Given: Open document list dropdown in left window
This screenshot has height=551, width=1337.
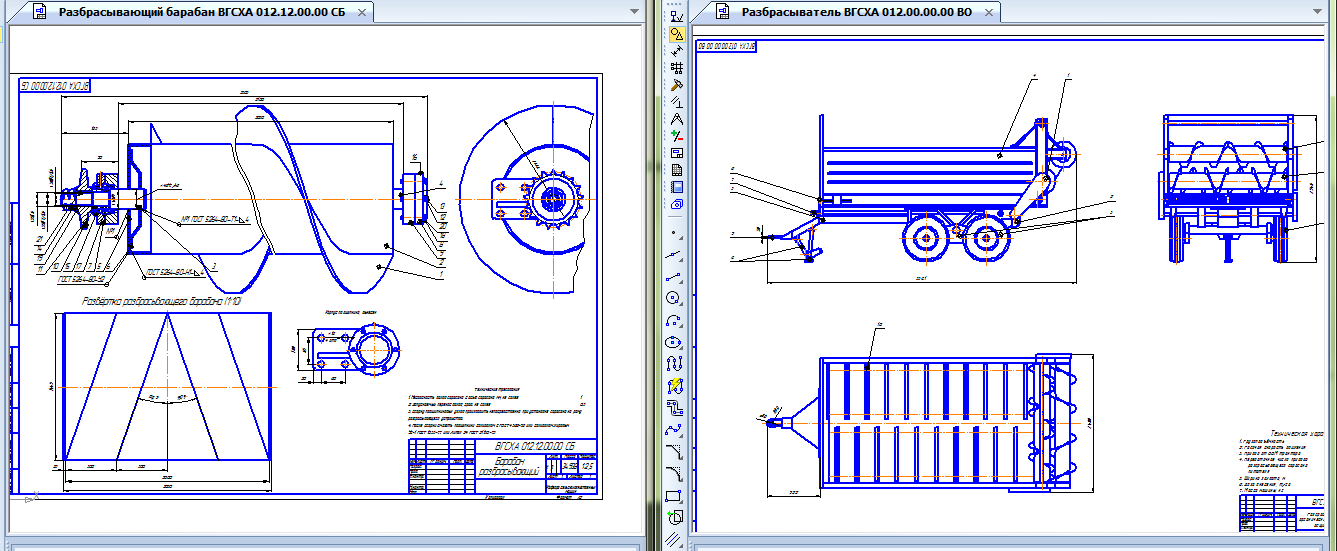Looking at the screenshot, I should [x=635, y=10].
